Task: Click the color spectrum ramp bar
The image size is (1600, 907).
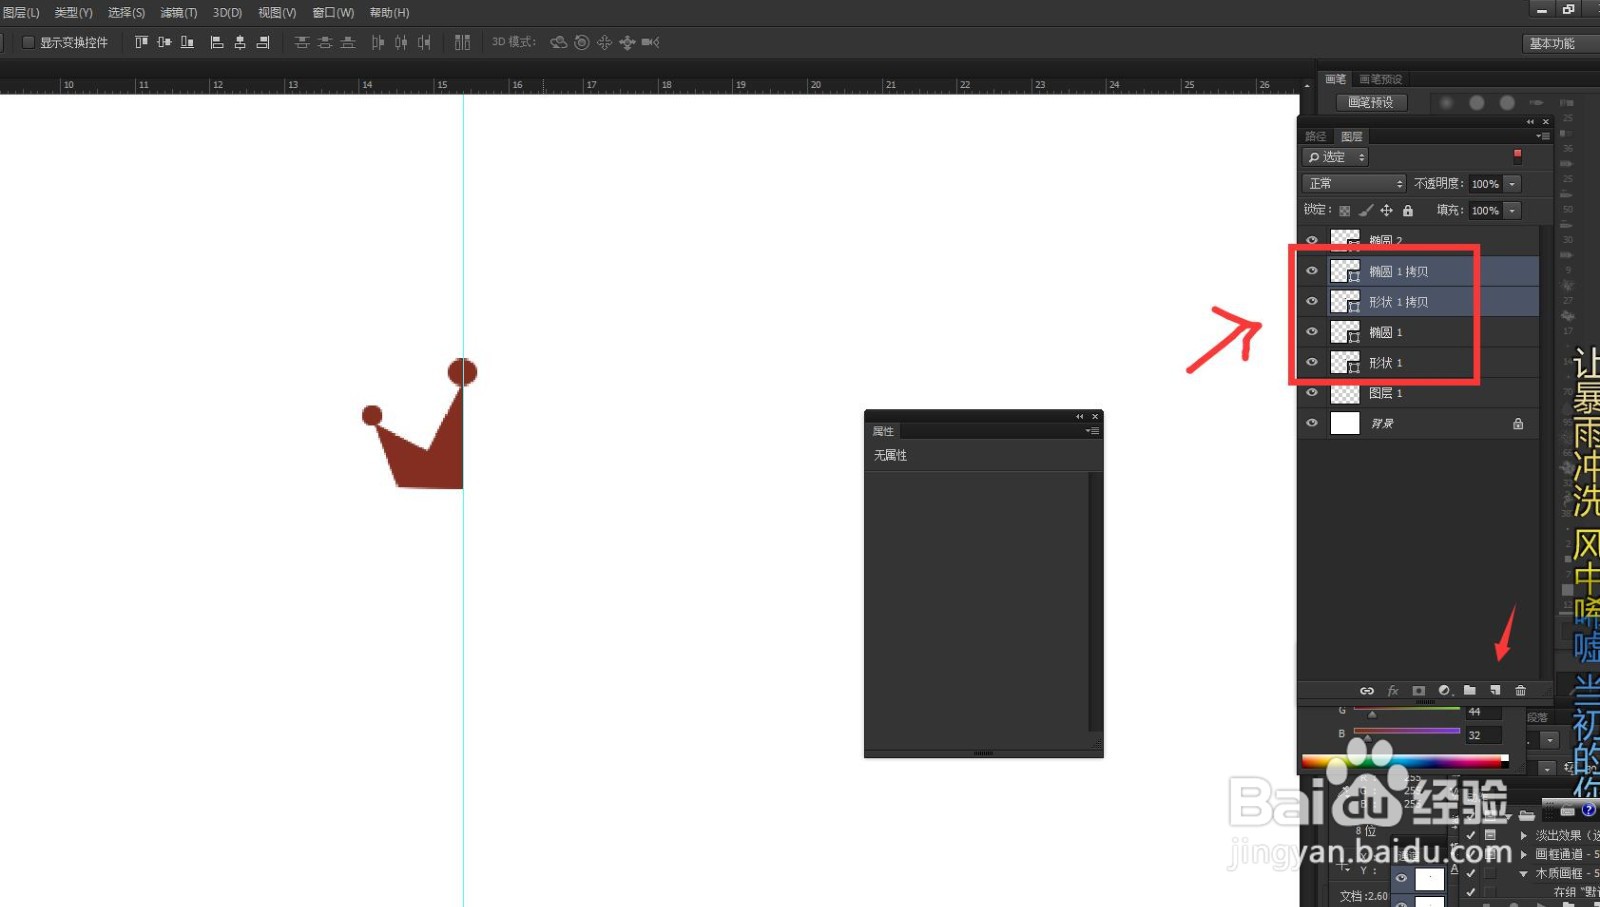Action: coord(1405,762)
